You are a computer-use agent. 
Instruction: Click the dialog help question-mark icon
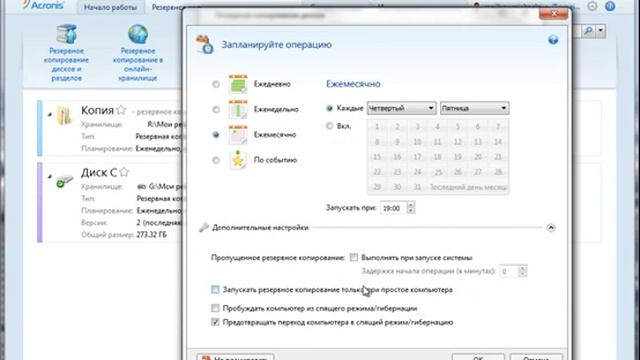(553, 40)
